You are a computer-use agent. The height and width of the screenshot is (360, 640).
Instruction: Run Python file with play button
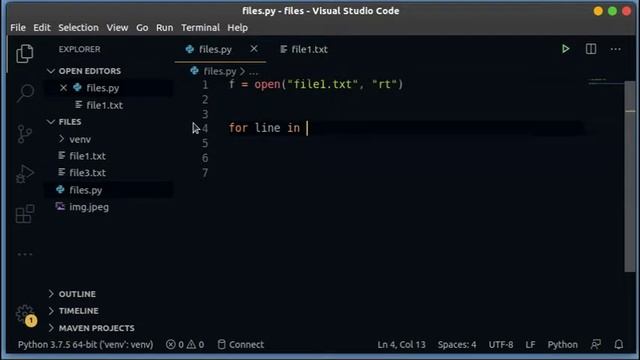(565, 49)
